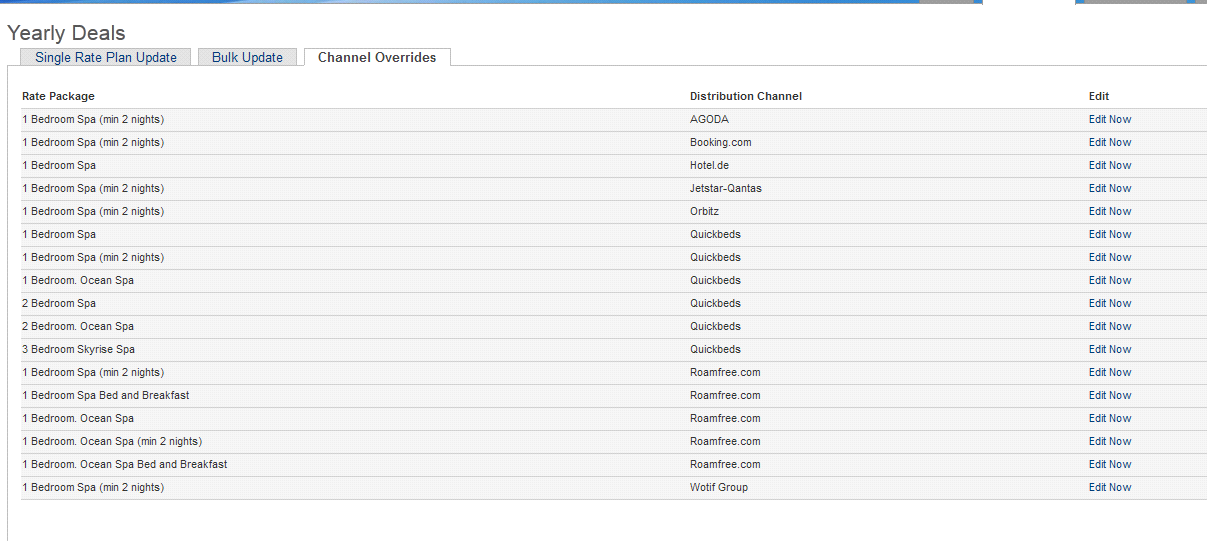Image resolution: width=1207 pixels, height=541 pixels.
Task: Click the Jetstar-Qantas channel cell
Action: pyautogui.click(x=726, y=188)
